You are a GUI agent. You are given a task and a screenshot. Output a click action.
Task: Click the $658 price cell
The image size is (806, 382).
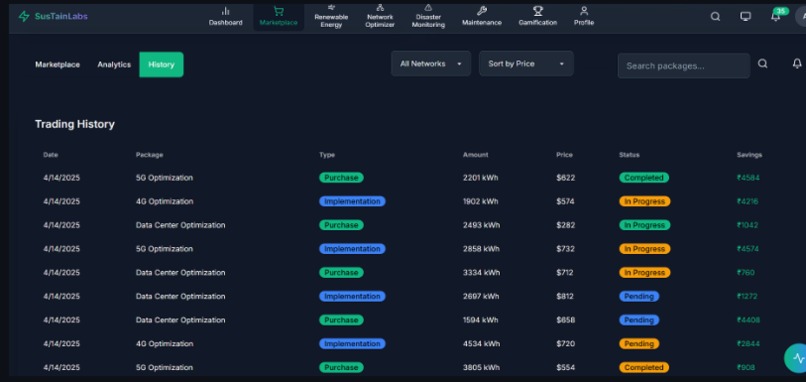565,320
